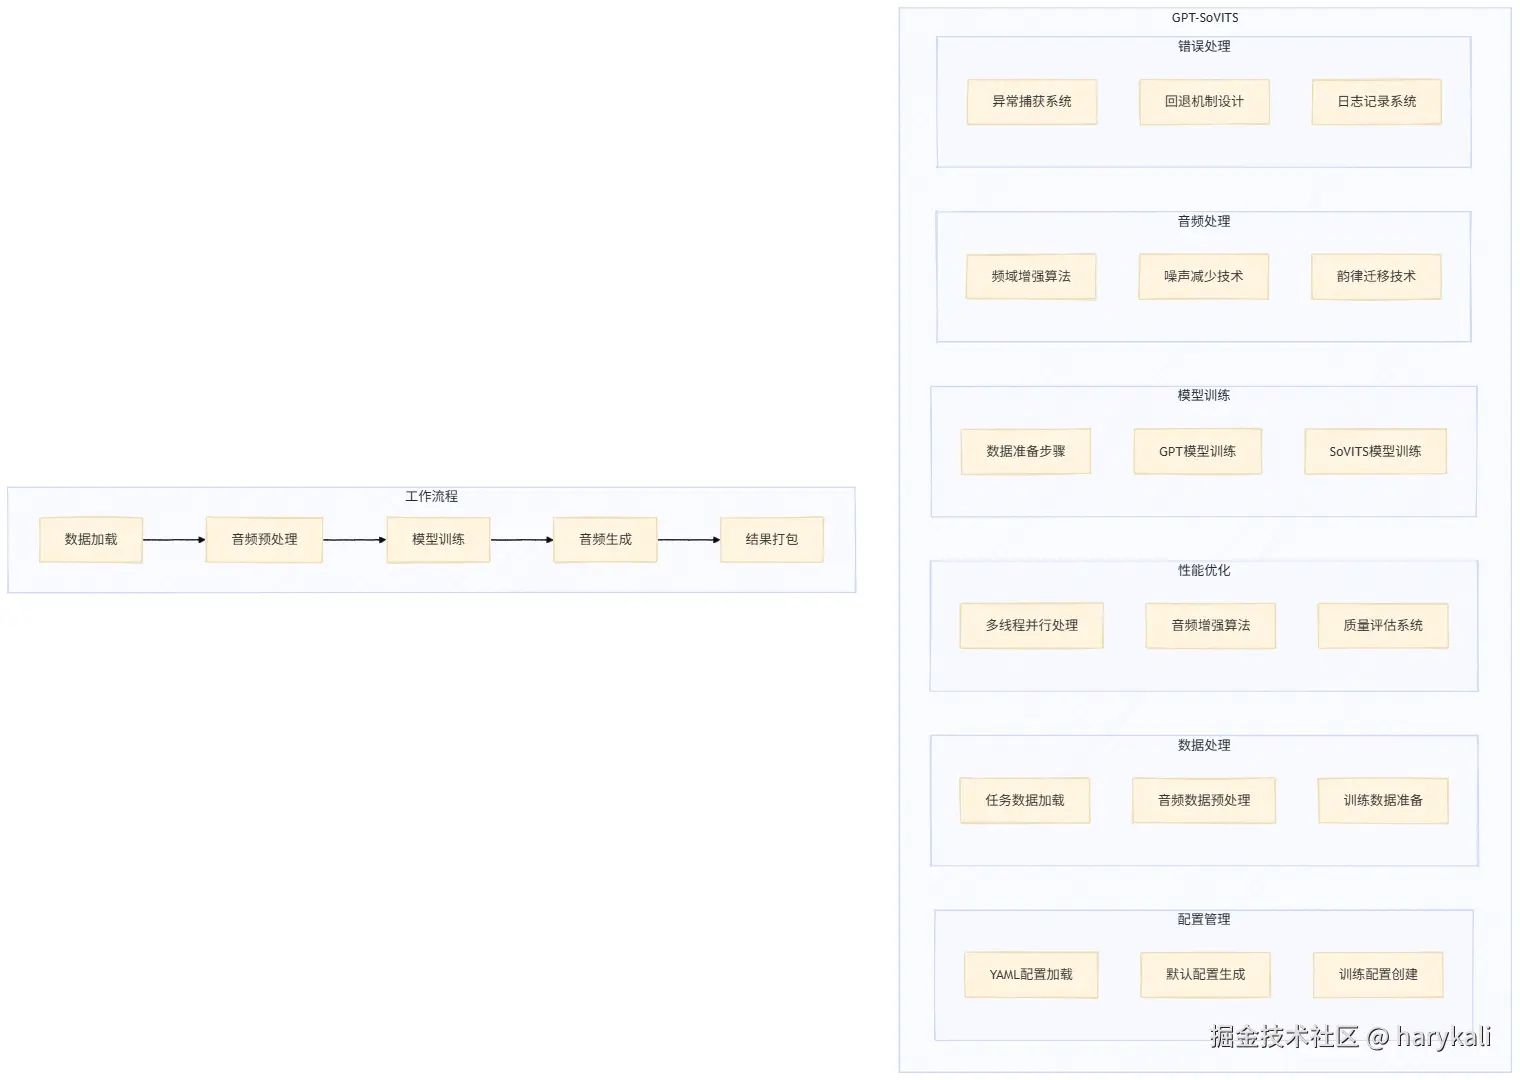Click the YAML配置加载 box
Viewport: 1520px width, 1080px height.
[1031, 975]
